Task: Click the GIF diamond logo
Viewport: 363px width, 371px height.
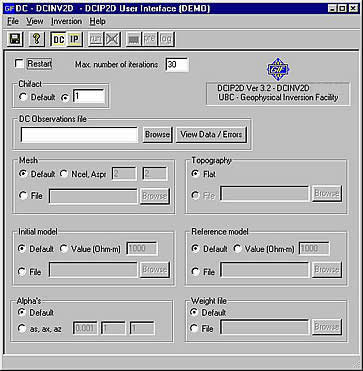Action: (278, 69)
